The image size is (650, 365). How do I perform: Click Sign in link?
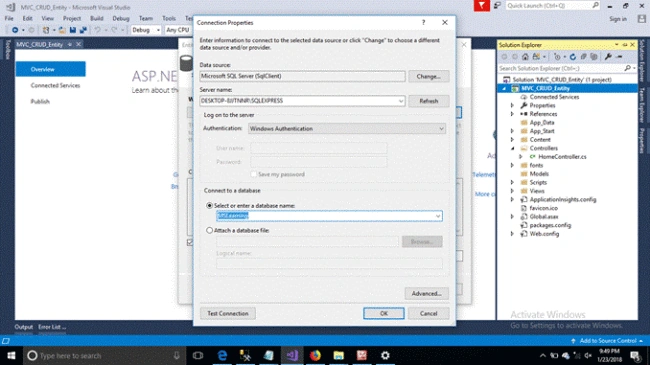618,19
